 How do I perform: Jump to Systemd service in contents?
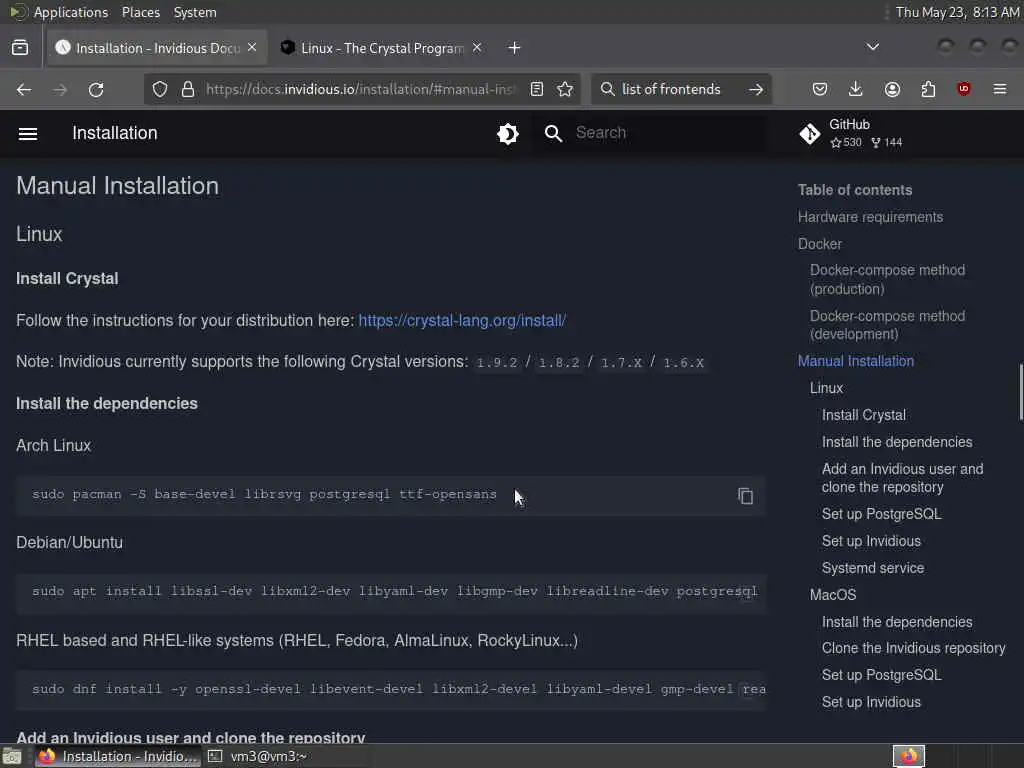[x=873, y=568]
